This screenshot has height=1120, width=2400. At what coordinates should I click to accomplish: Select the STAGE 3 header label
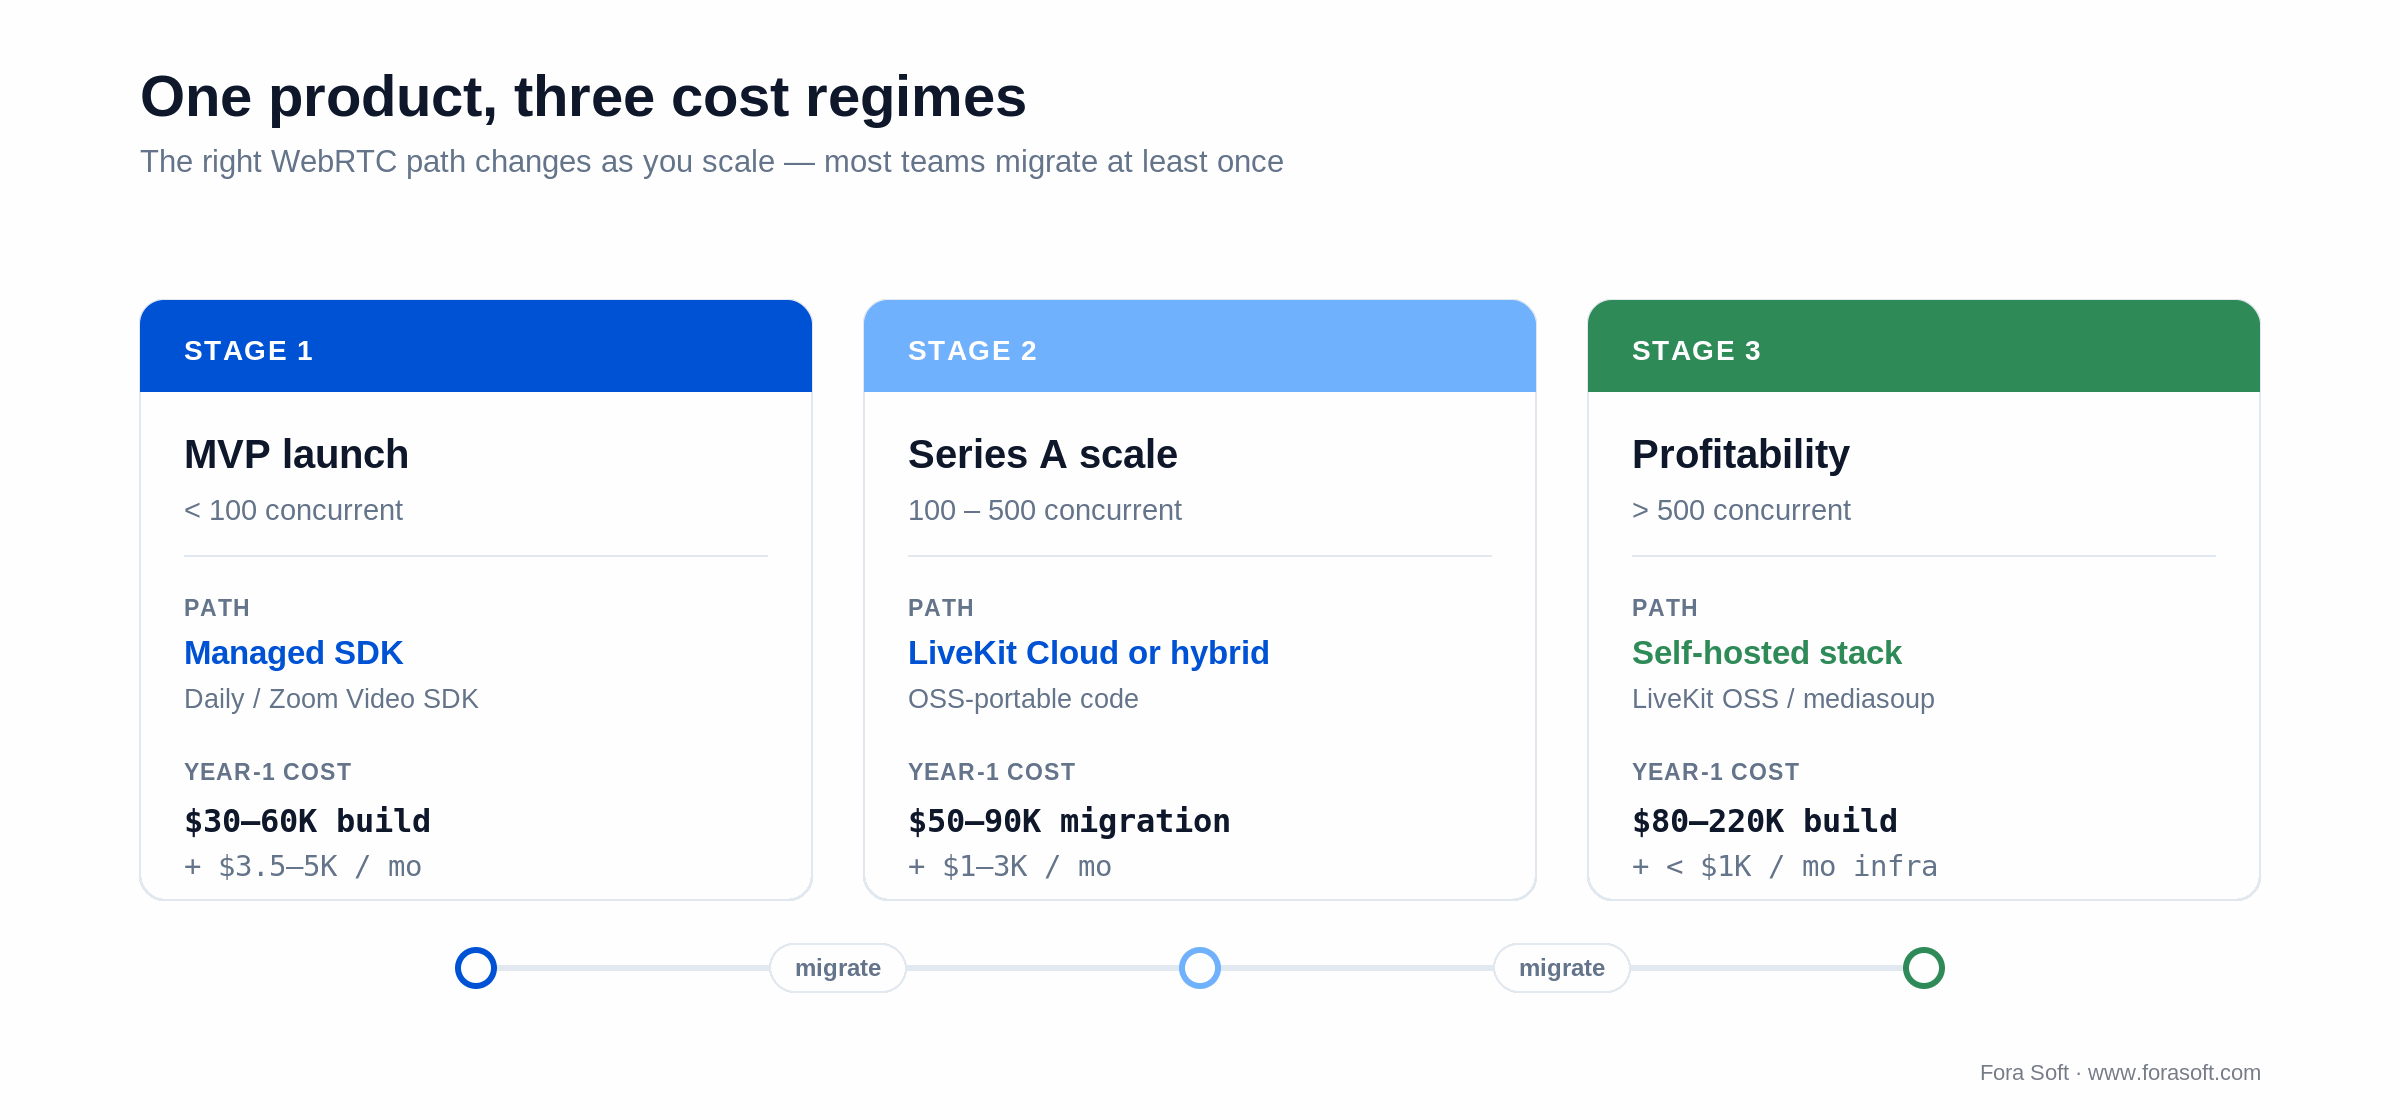(x=1697, y=351)
